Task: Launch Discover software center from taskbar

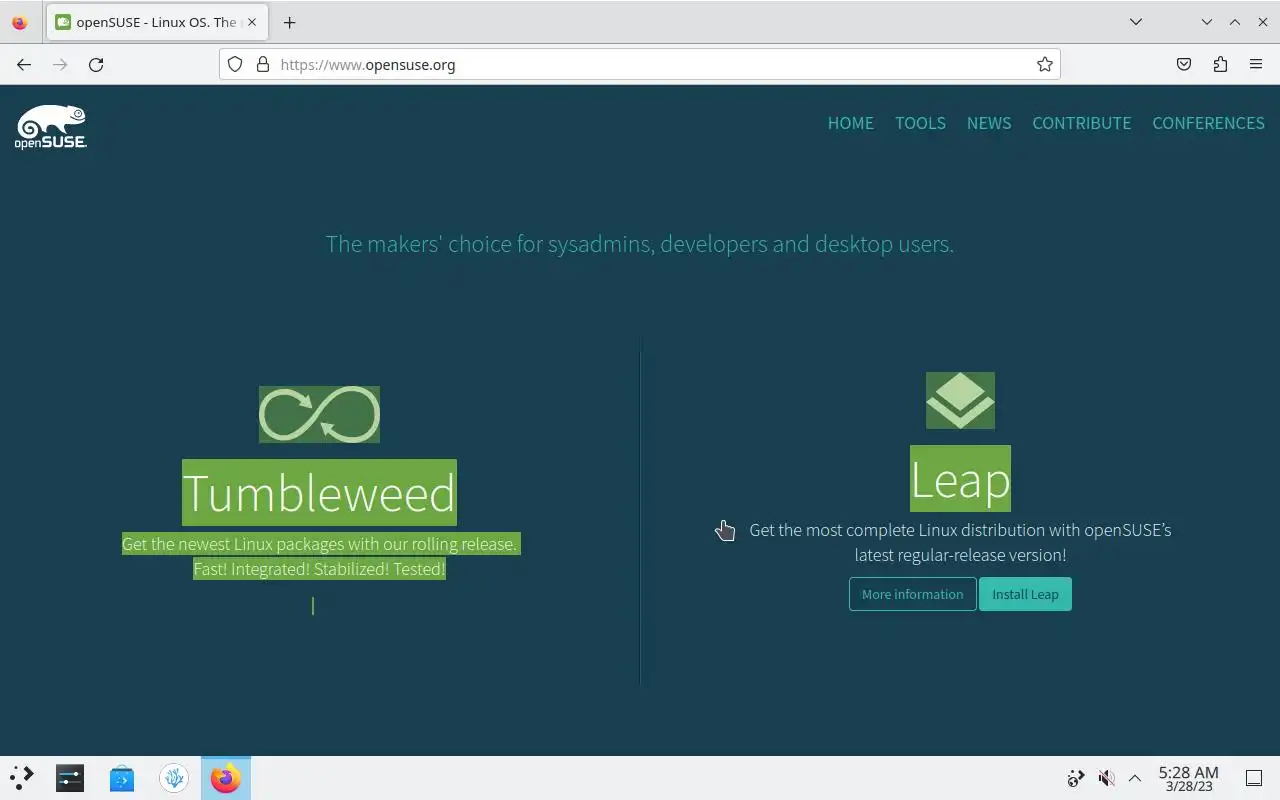Action: point(122,778)
